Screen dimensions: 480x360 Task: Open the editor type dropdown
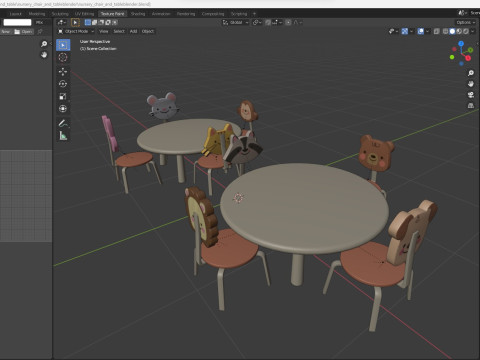[61, 22]
